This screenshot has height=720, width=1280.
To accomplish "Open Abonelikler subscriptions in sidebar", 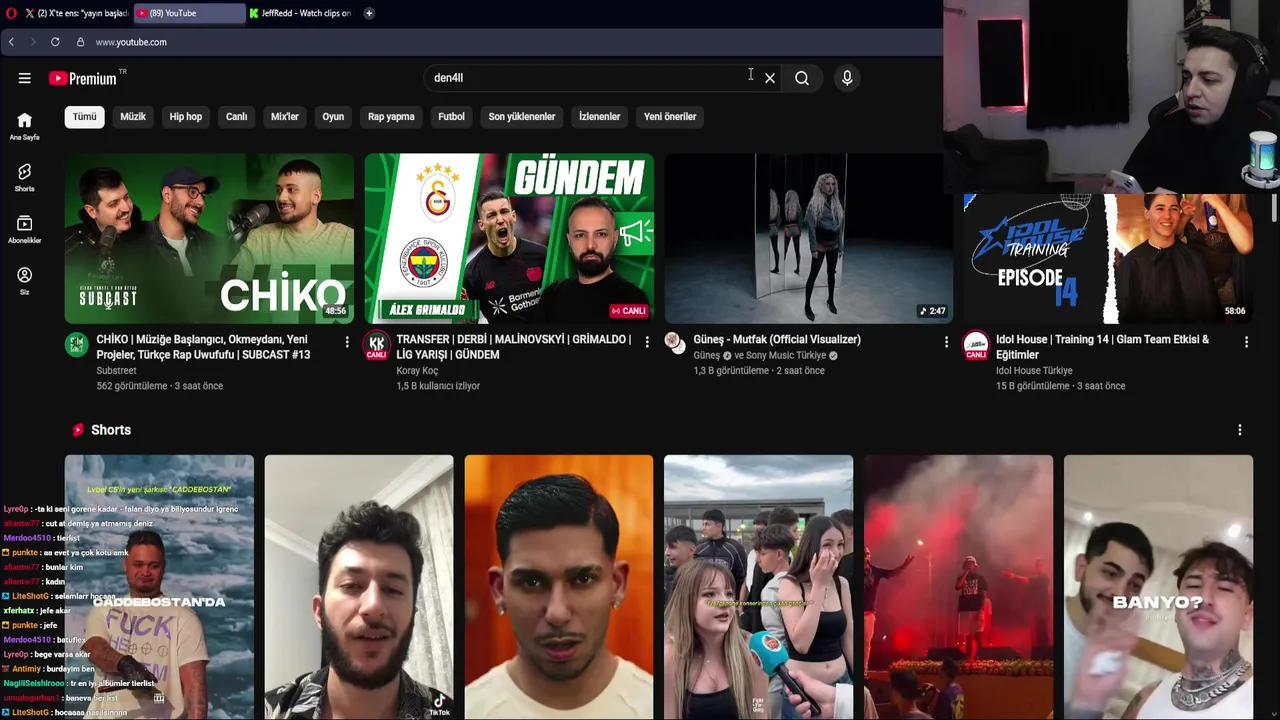I will (x=24, y=230).
